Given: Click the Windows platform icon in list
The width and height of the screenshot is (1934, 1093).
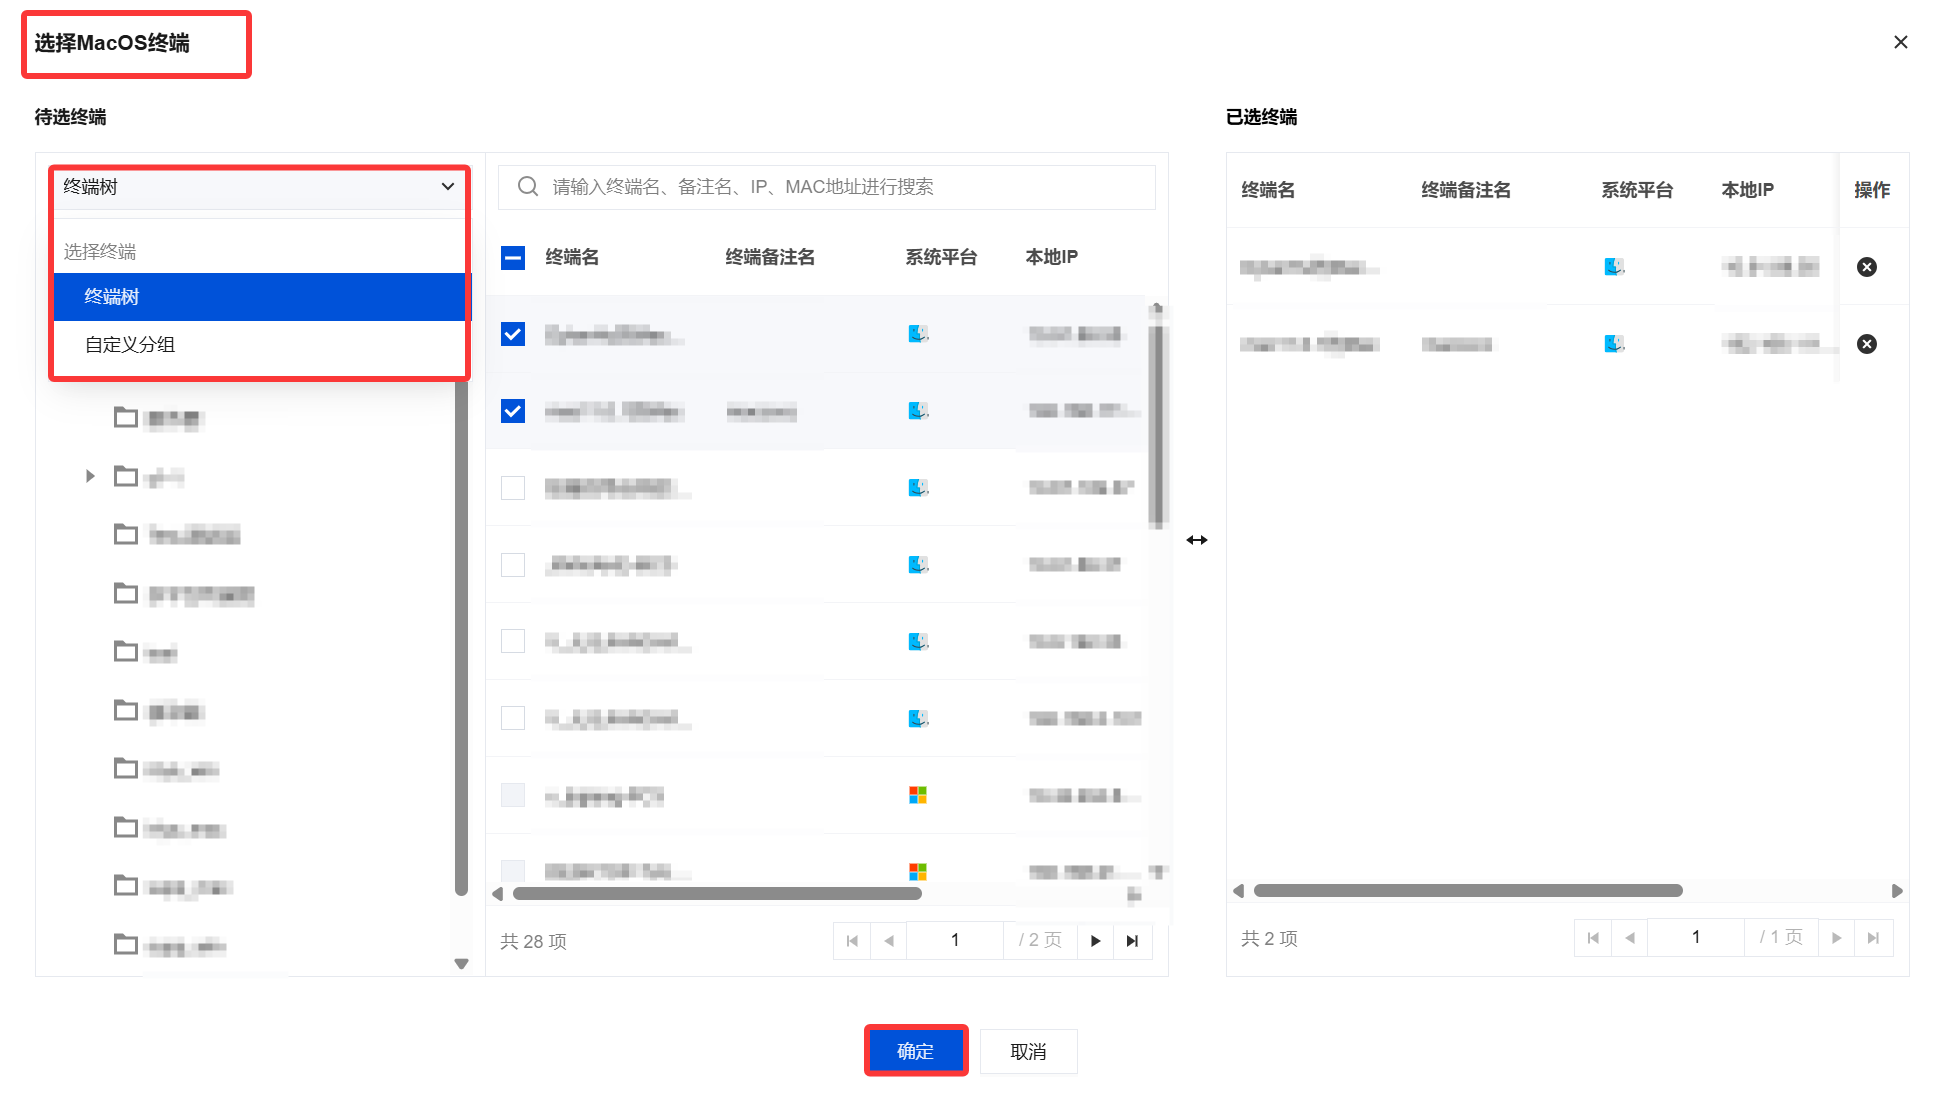Looking at the screenshot, I should (917, 795).
